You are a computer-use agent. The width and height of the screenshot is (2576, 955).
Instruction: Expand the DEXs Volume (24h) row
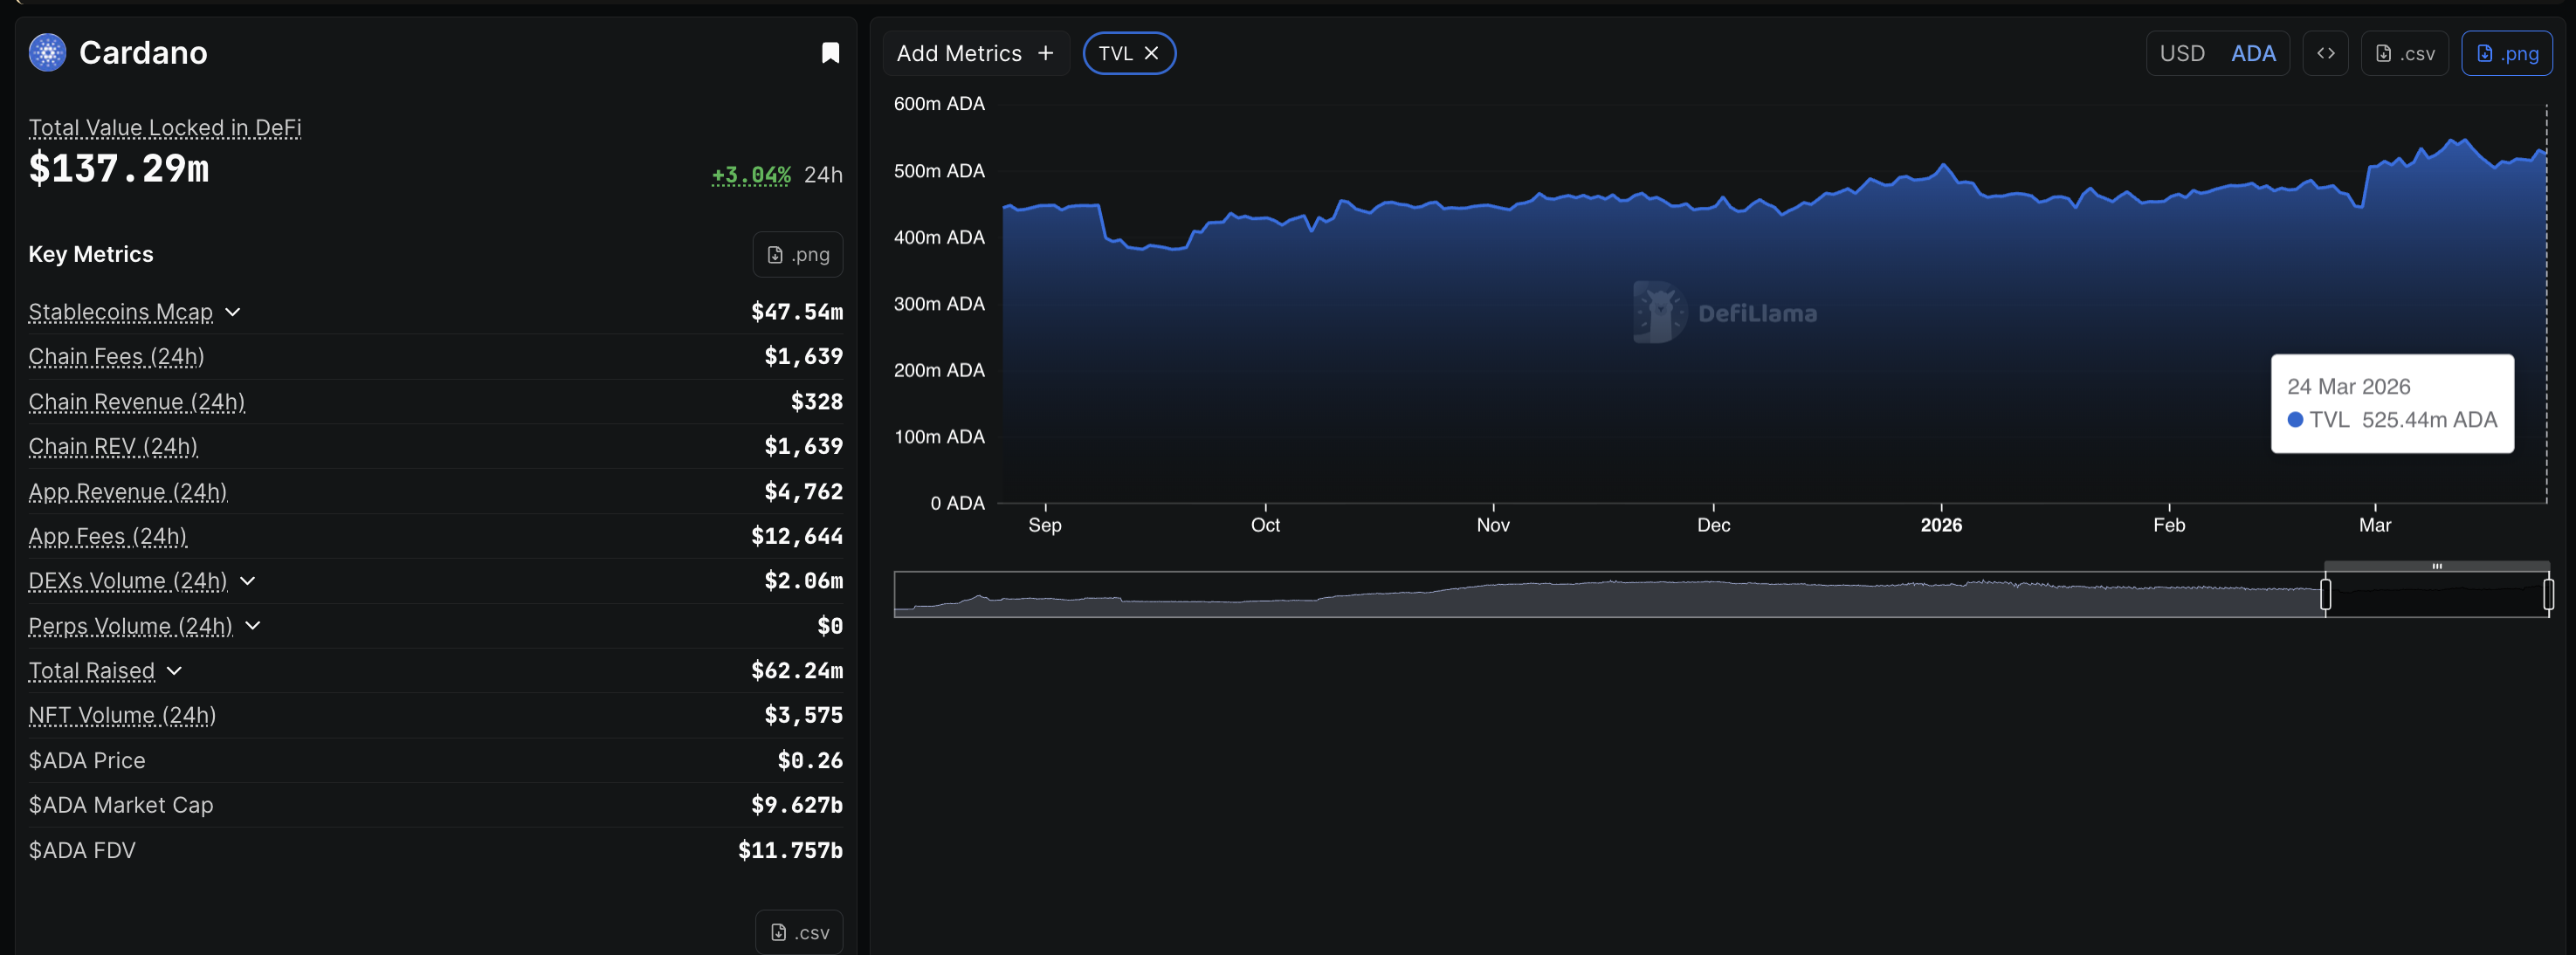(x=248, y=581)
